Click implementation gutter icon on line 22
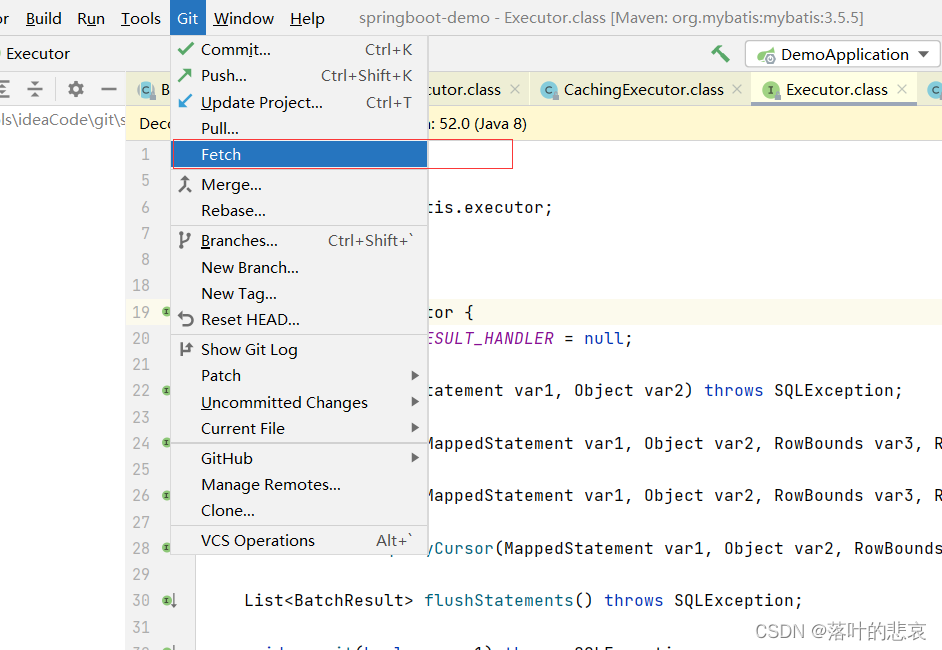The height and width of the screenshot is (650, 942). point(166,390)
